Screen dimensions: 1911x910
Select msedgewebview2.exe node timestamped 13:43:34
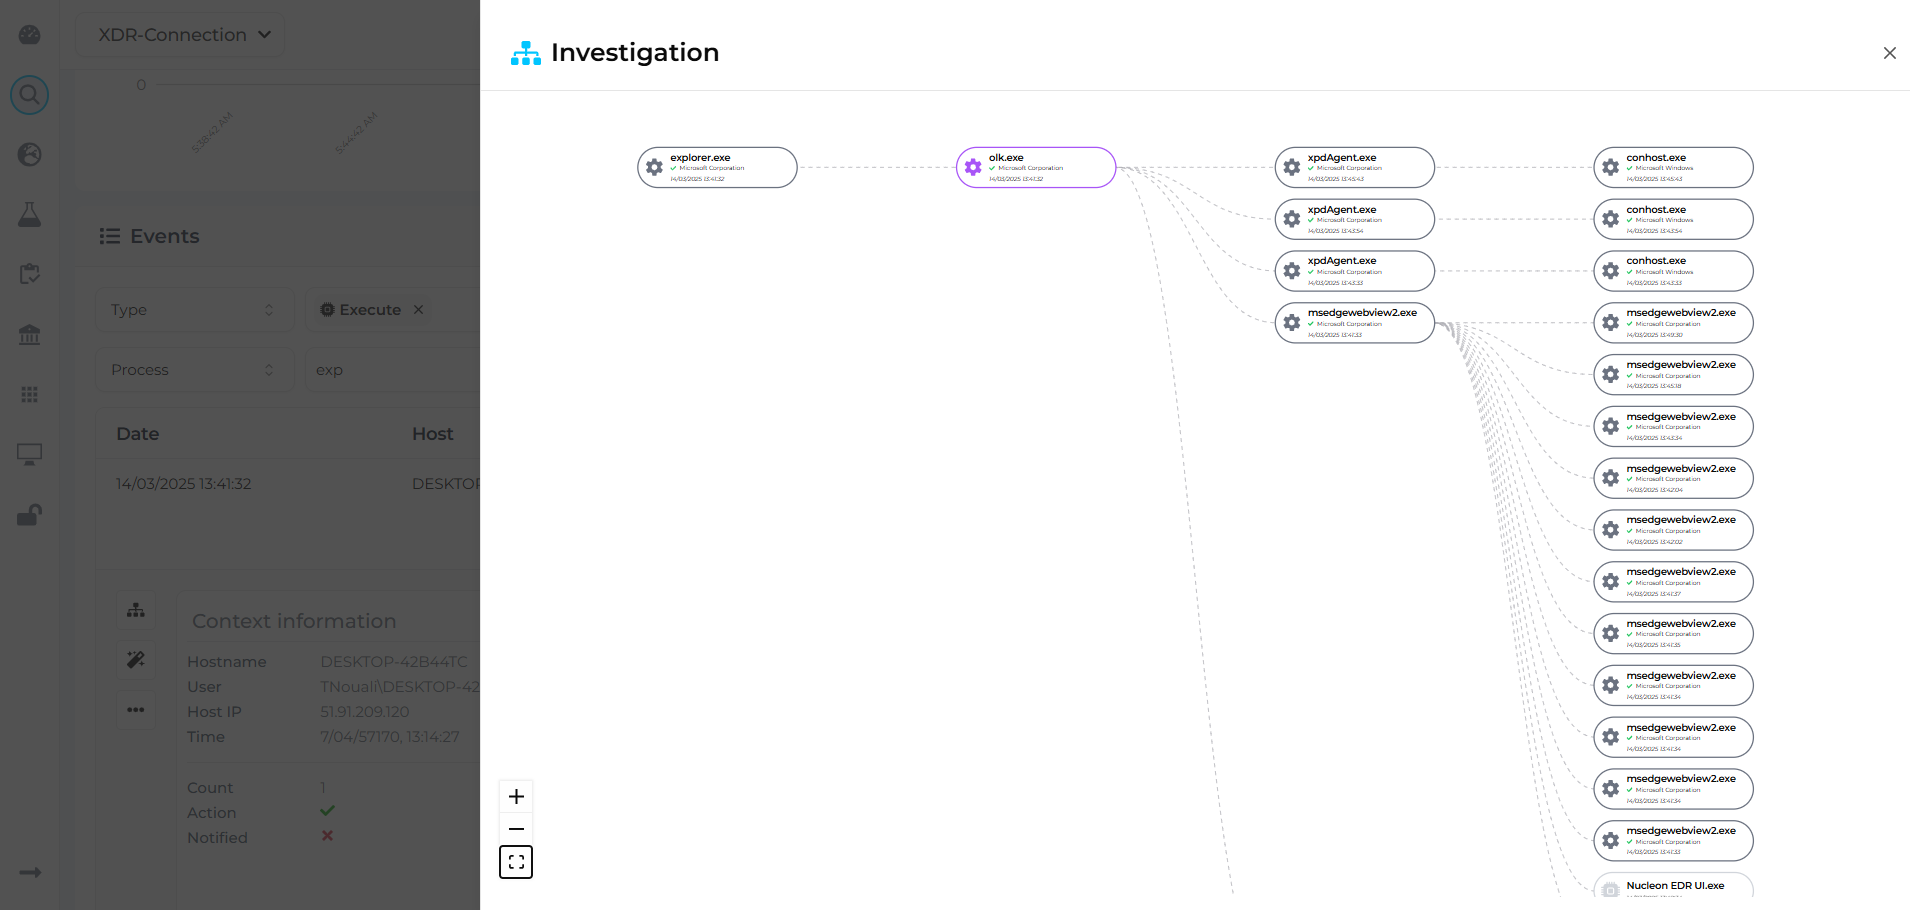coord(1673,426)
